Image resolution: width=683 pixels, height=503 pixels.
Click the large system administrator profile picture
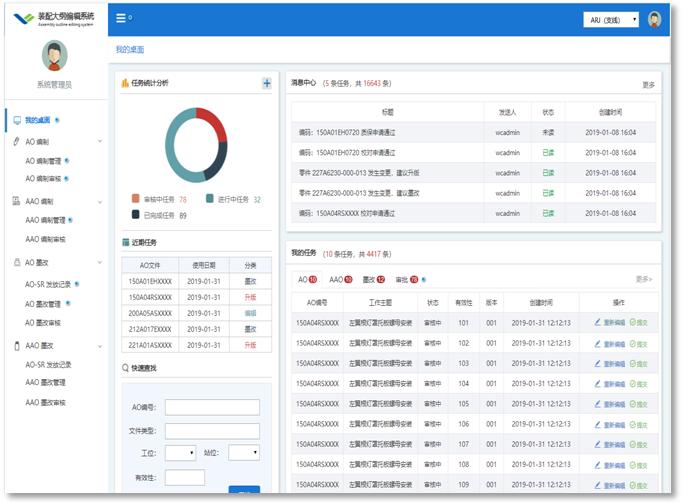54,57
